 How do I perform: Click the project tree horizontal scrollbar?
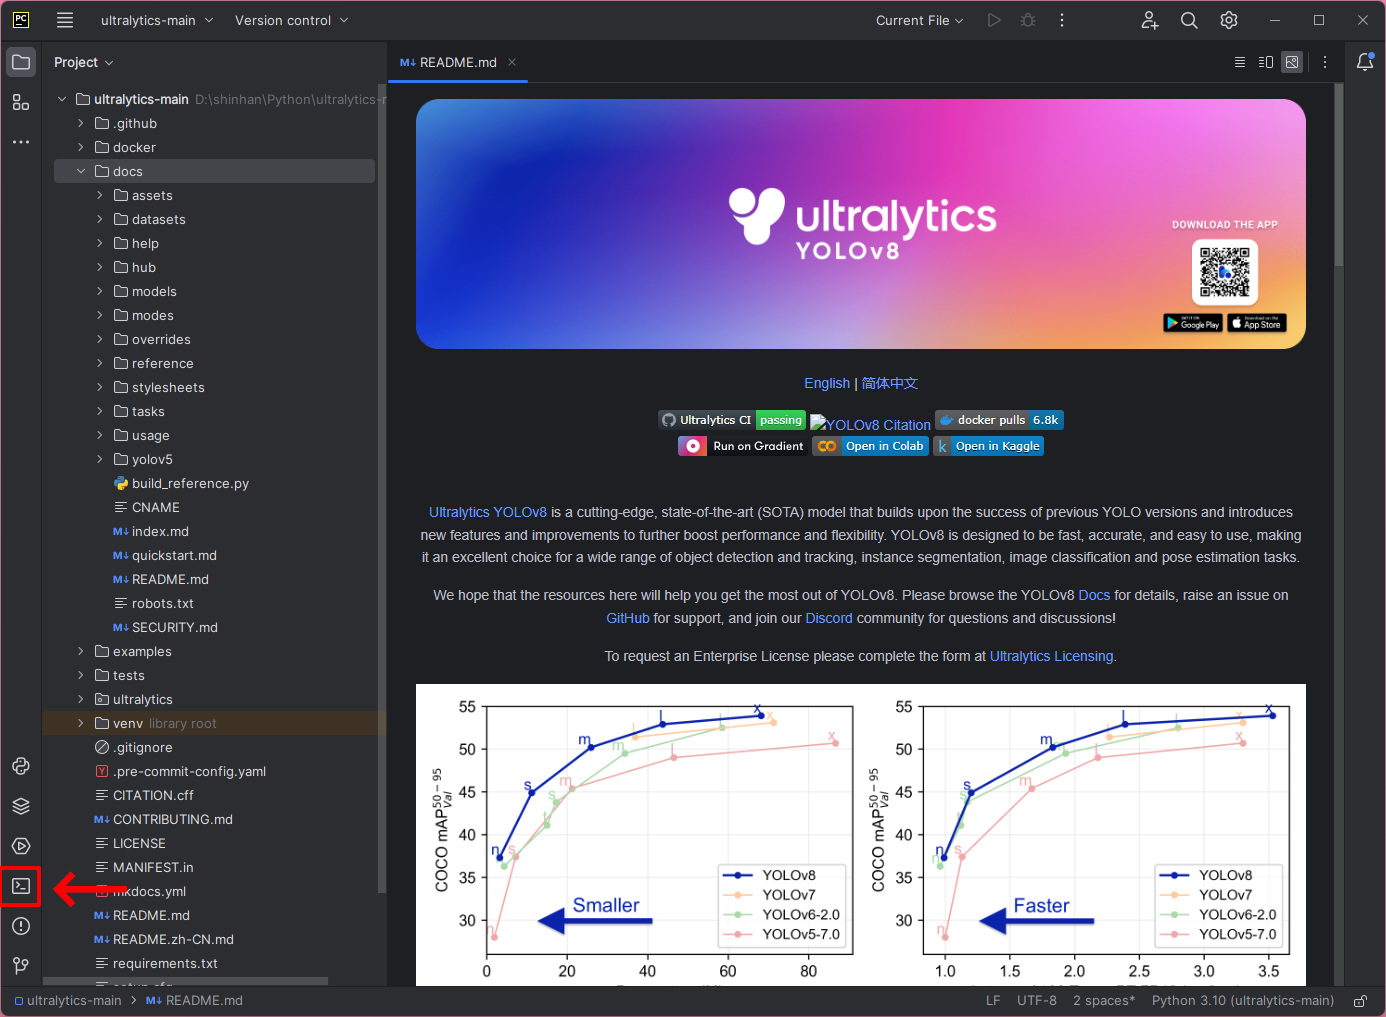(185, 981)
